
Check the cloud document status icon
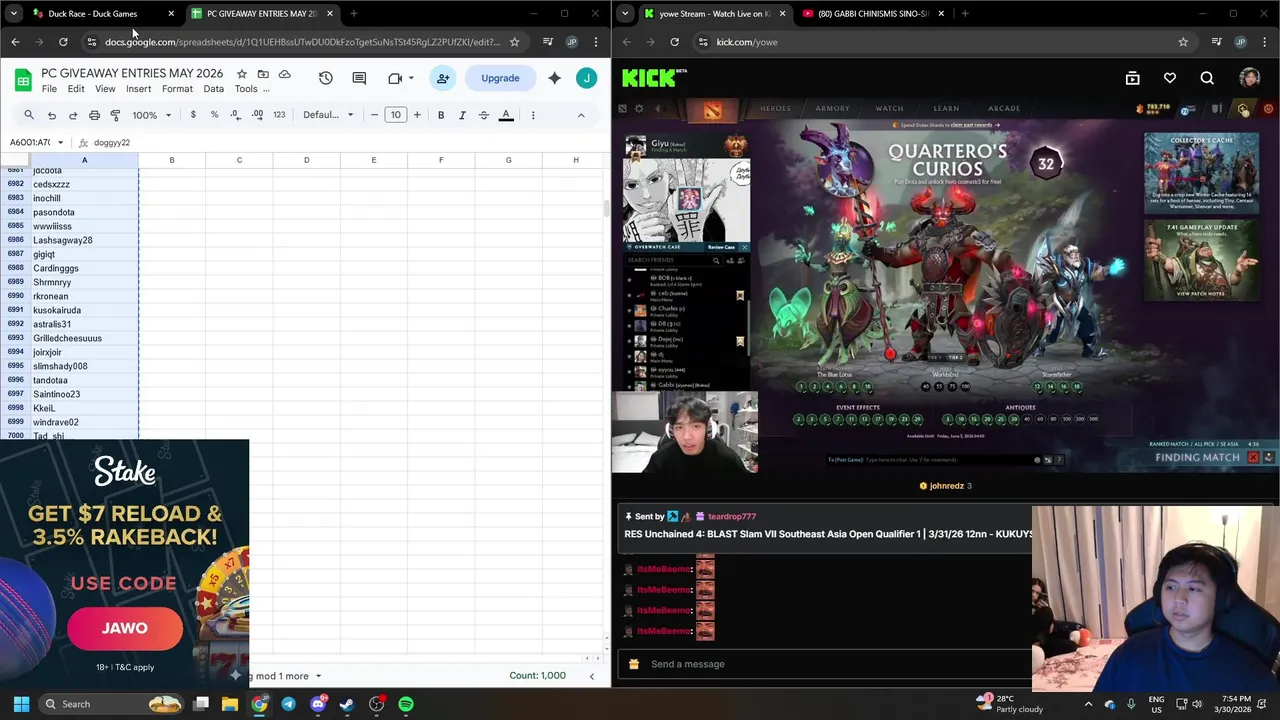(285, 74)
